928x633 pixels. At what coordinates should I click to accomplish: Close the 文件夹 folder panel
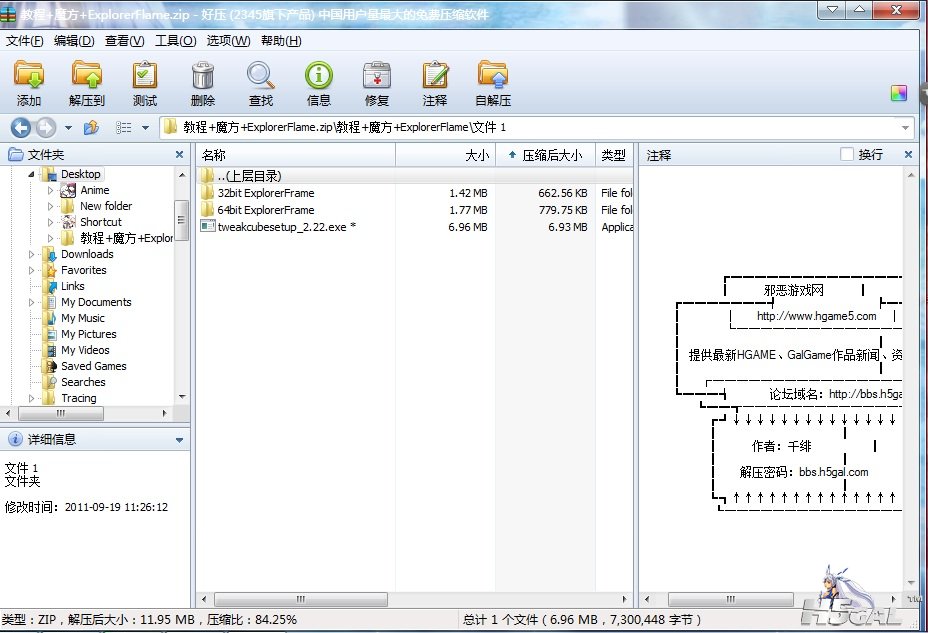click(180, 155)
